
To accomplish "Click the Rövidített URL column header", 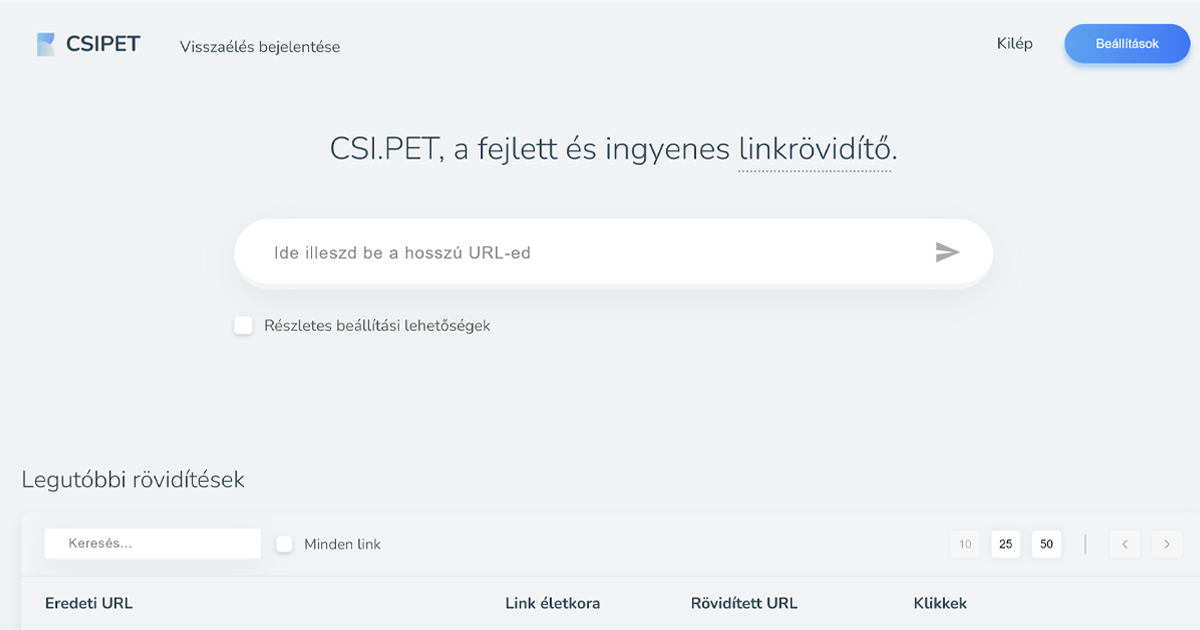I will 744,603.
